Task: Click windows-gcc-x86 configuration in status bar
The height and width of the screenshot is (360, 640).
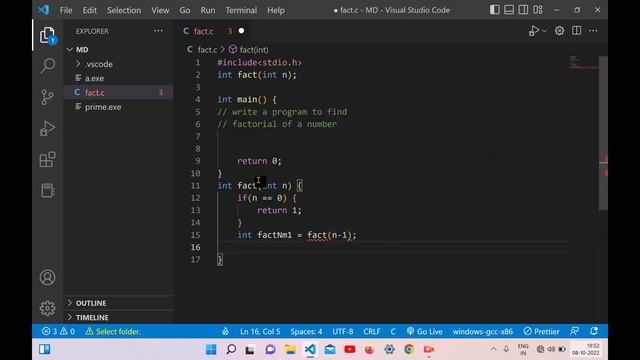Action: [x=482, y=331]
